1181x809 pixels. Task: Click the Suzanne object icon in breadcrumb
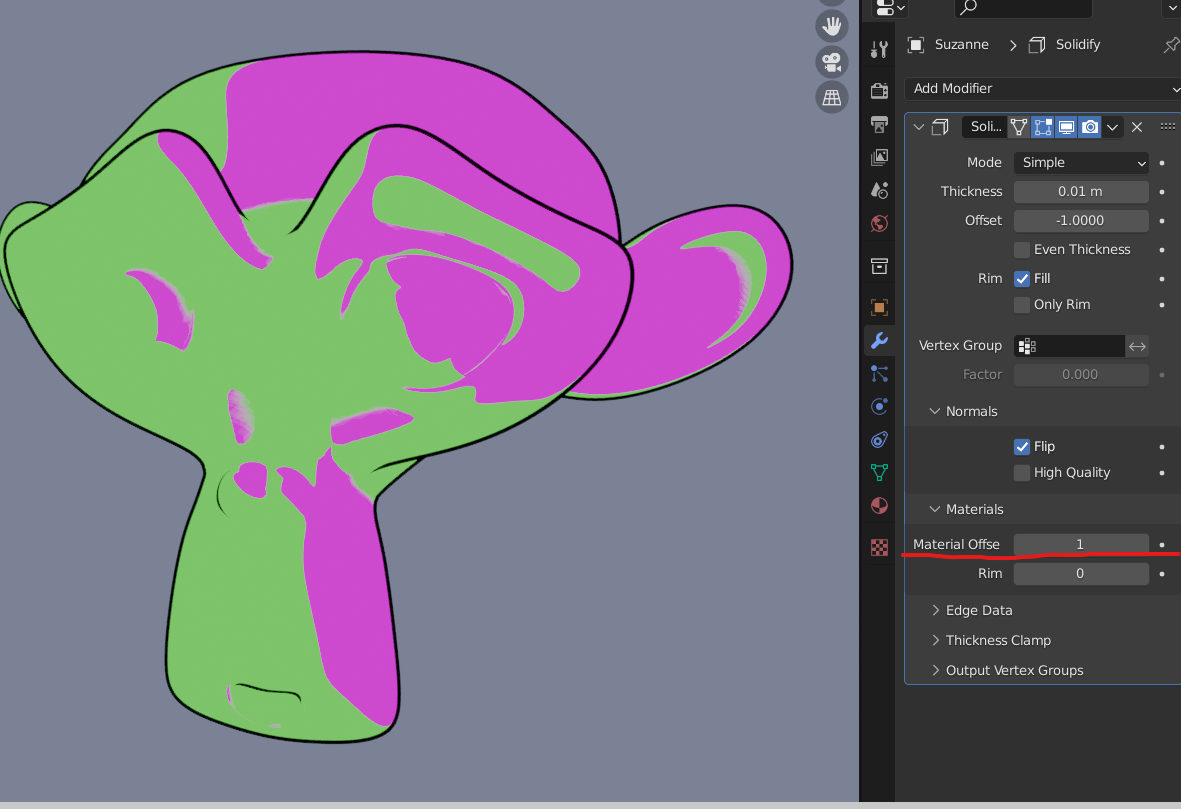click(916, 45)
